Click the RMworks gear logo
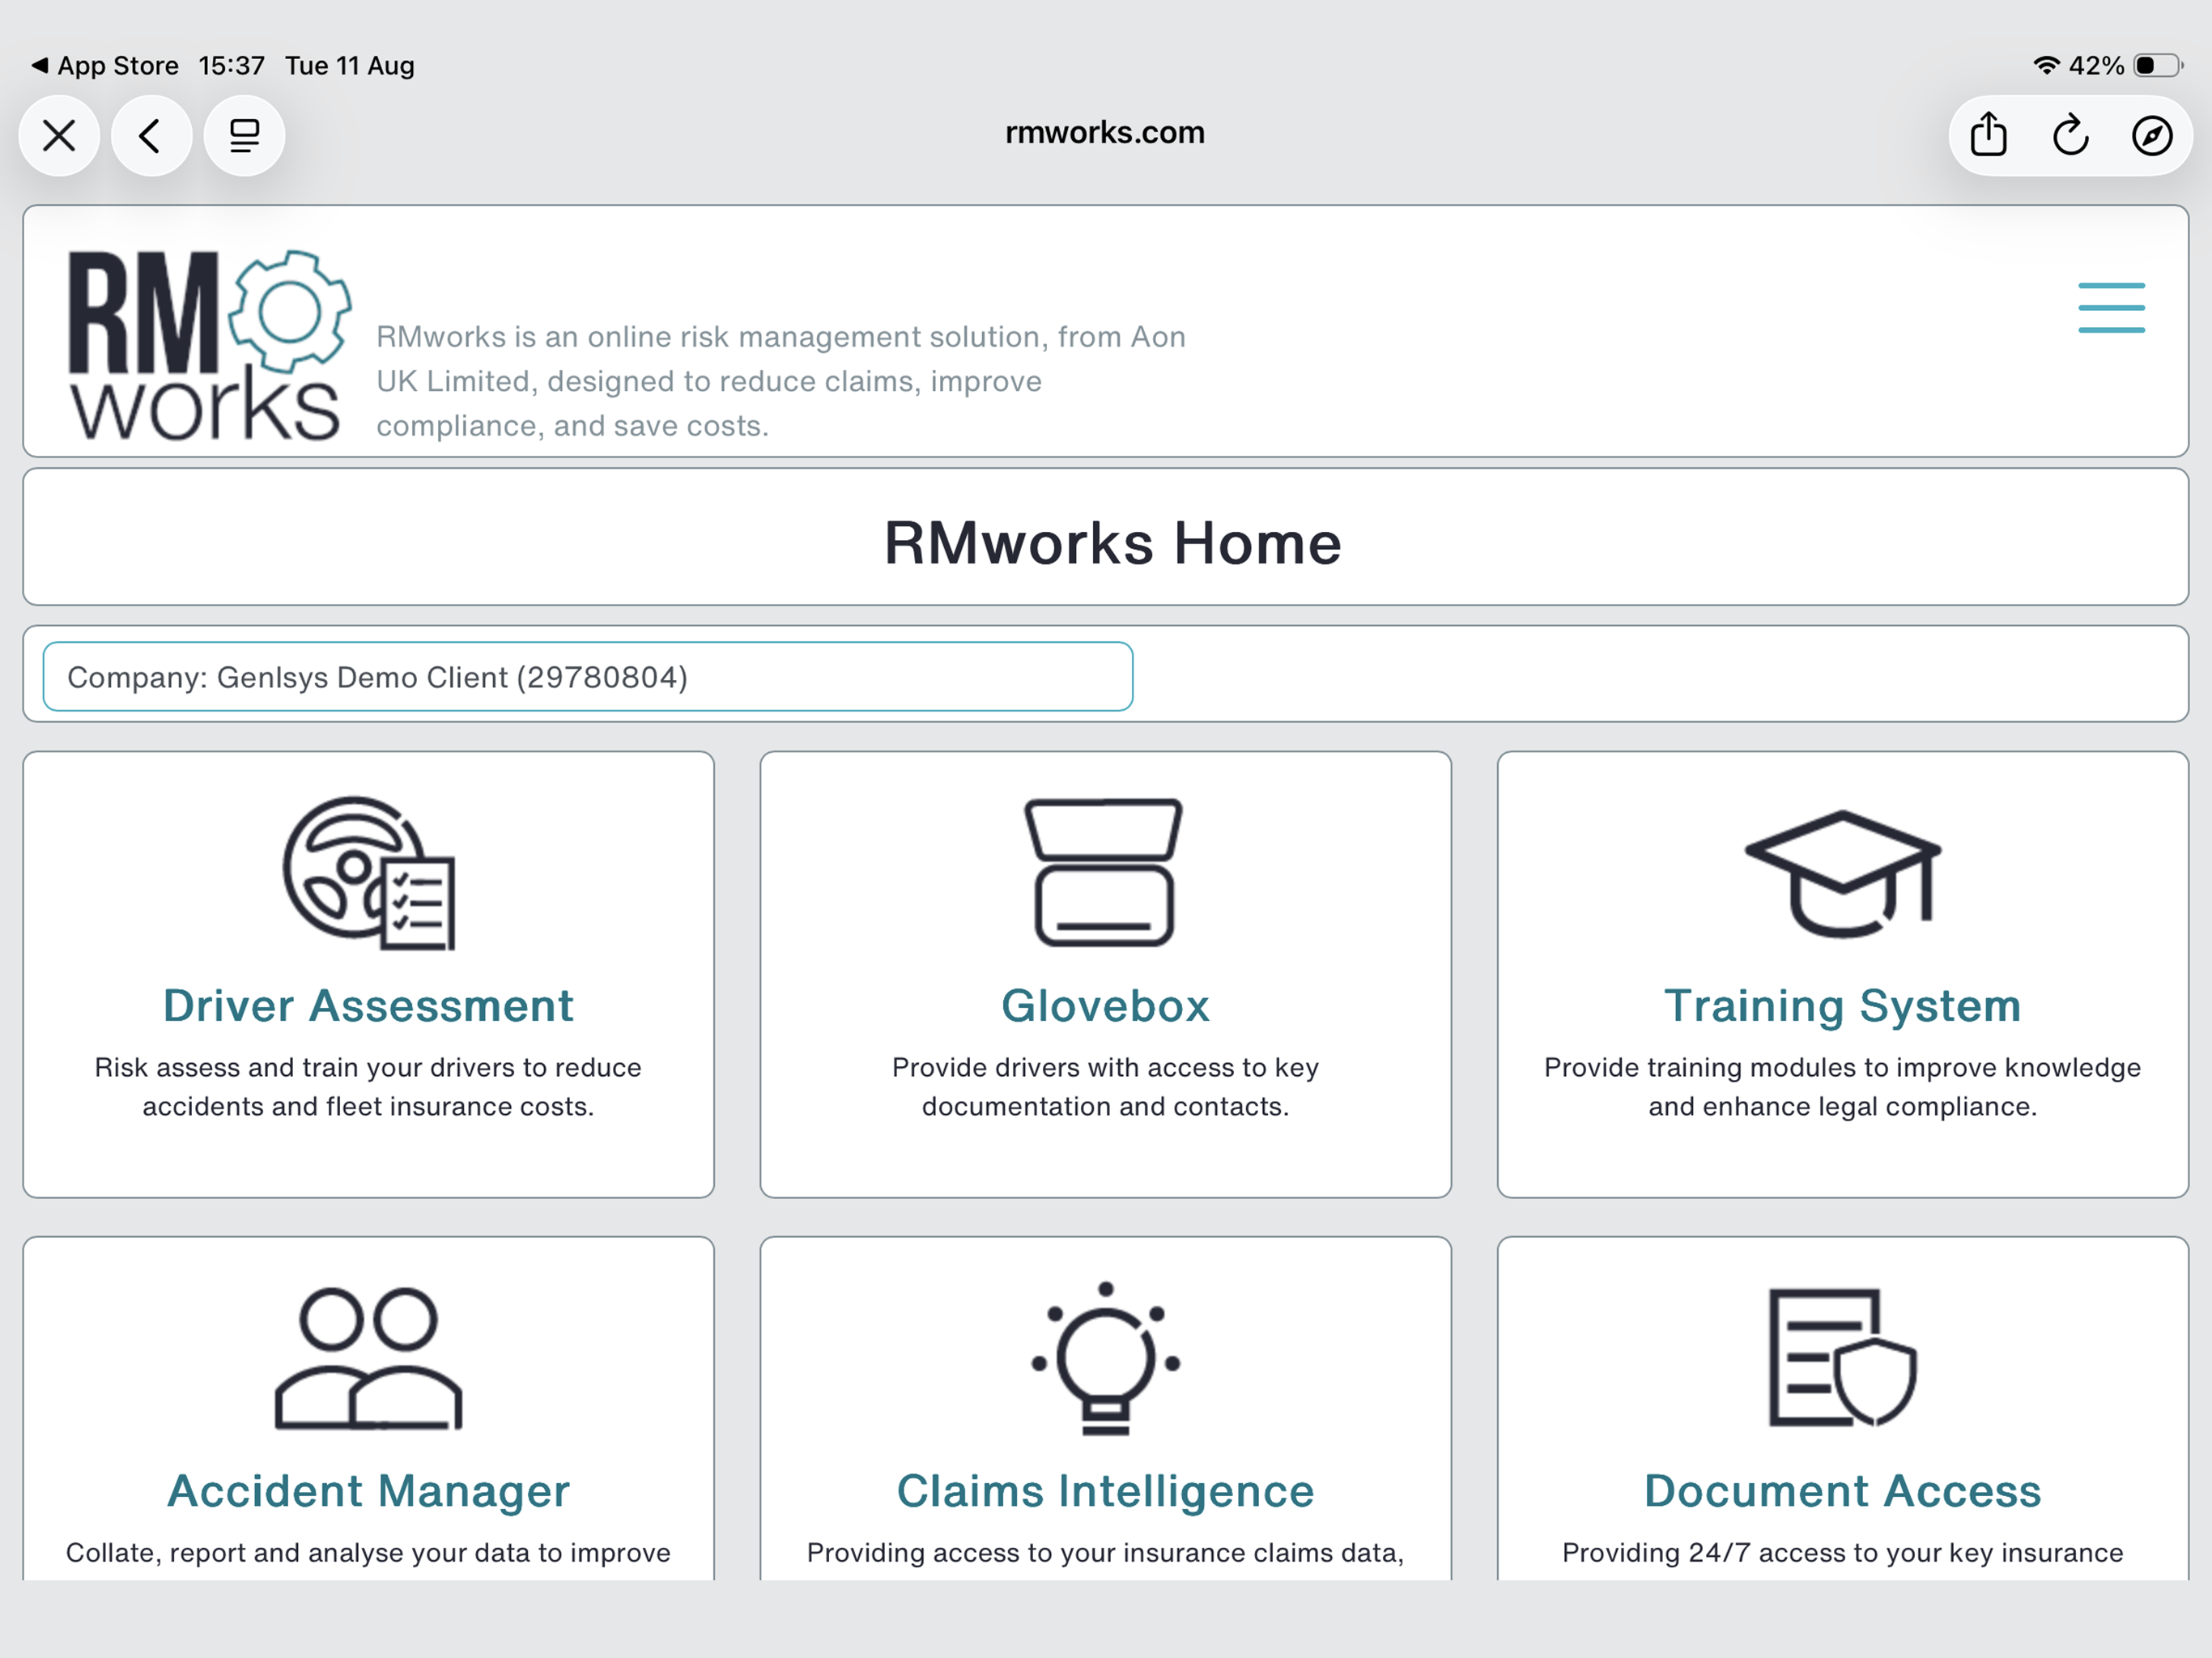Screen dimensions: 2212x1658 pyautogui.click(x=209, y=344)
